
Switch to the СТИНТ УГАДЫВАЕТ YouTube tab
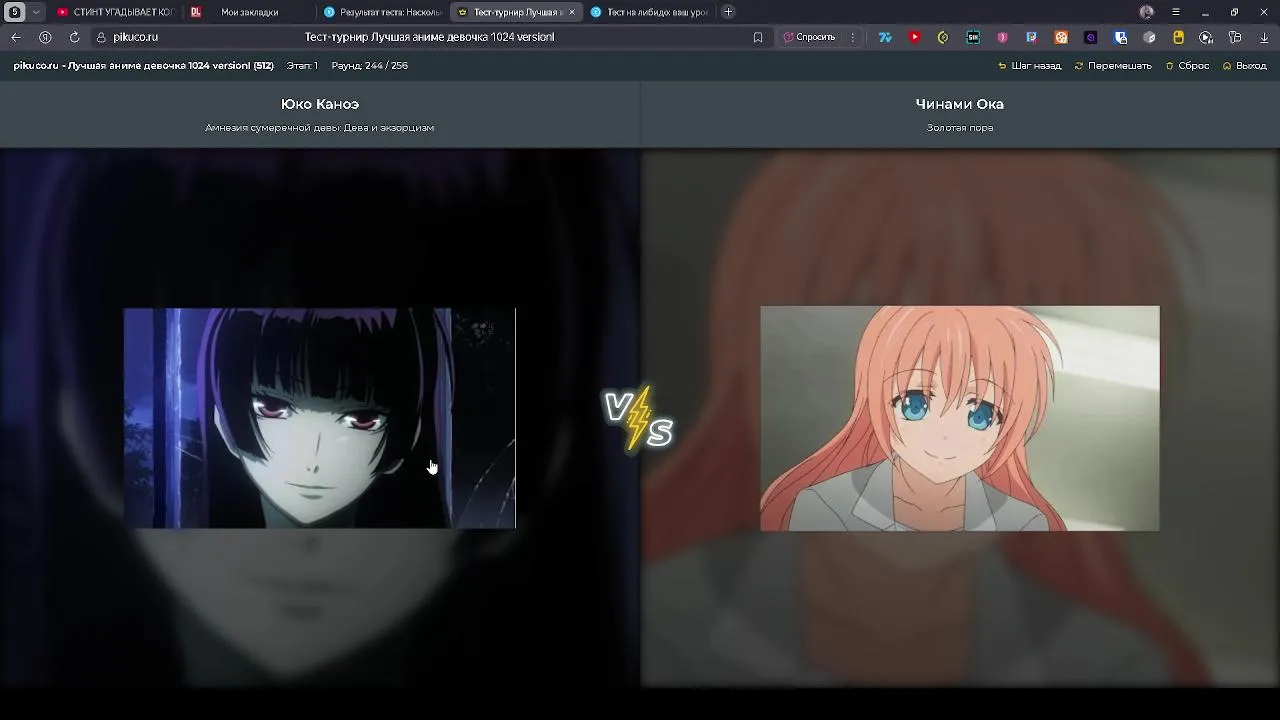click(x=115, y=12)
